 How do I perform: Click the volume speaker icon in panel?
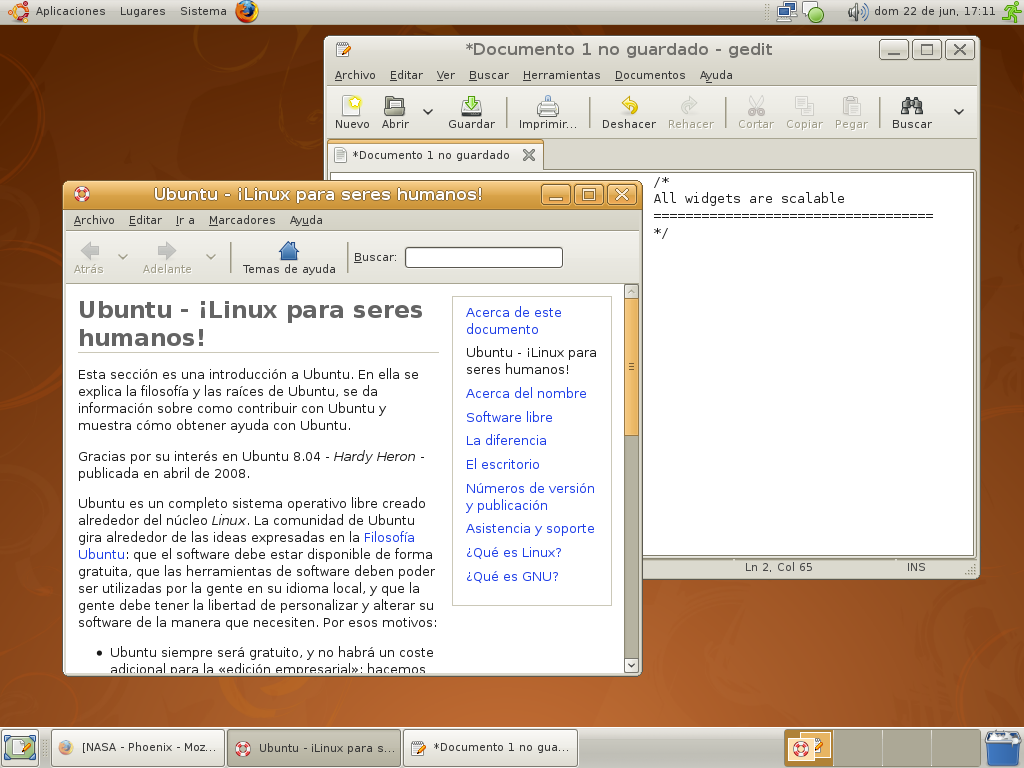pos(857,12)
